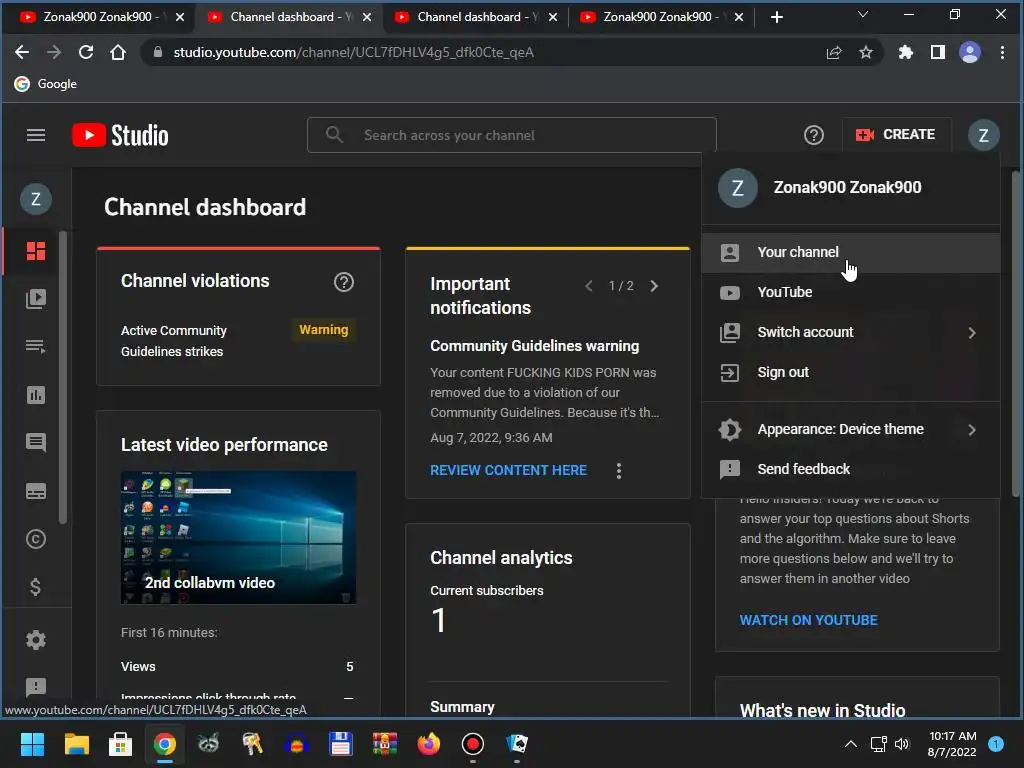Screen dimensions: 1024x768
Task: Click the browser home icon
Action: [118, 52]
